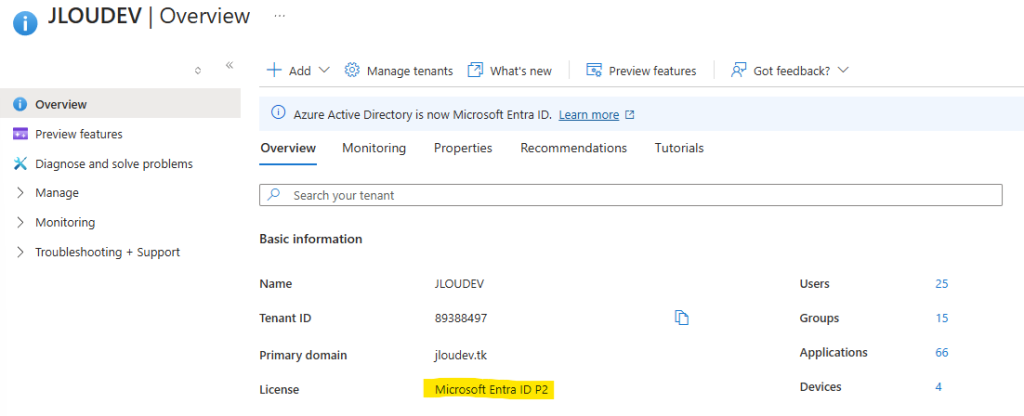The height and width of the screenshot is (416, 1024).
Task: Click the purple Preview features sidebar icon
Action: point(20,134)
